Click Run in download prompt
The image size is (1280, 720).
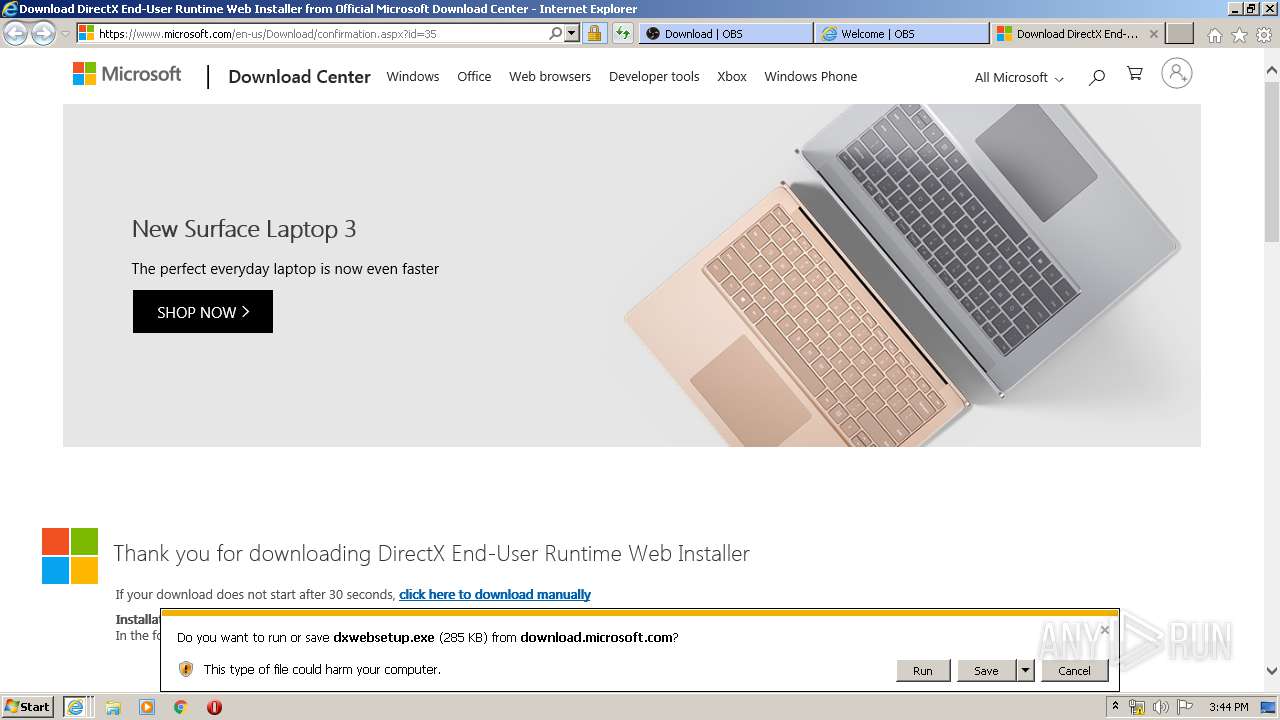[923, 671]
